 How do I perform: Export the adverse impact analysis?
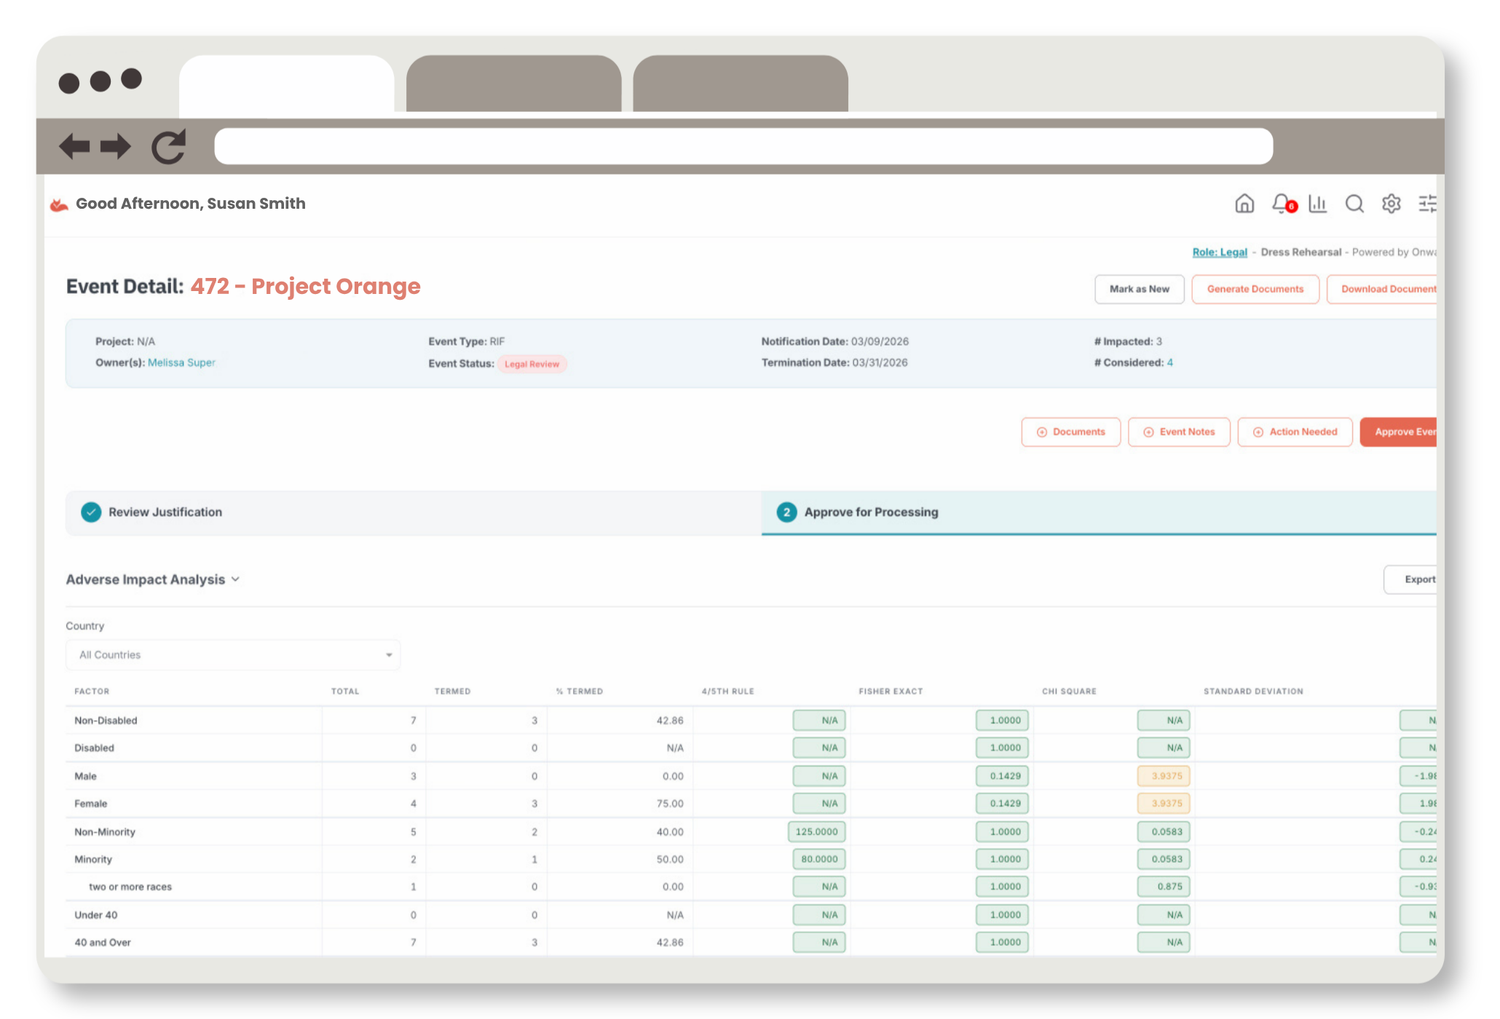point(1411,579)
